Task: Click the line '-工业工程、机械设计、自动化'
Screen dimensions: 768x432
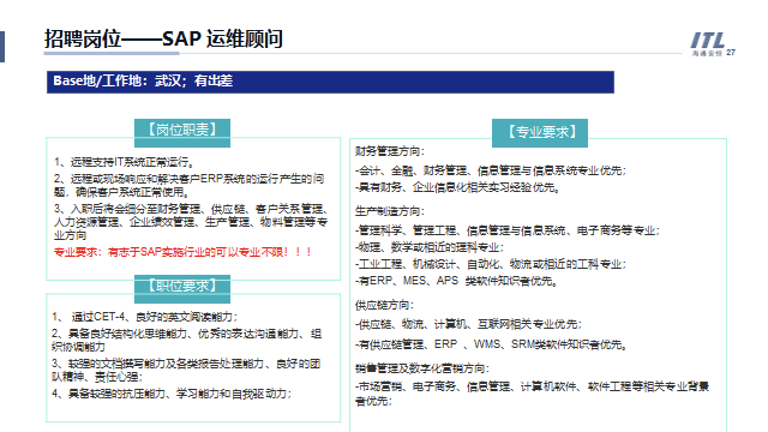Action: click(490, 264)
